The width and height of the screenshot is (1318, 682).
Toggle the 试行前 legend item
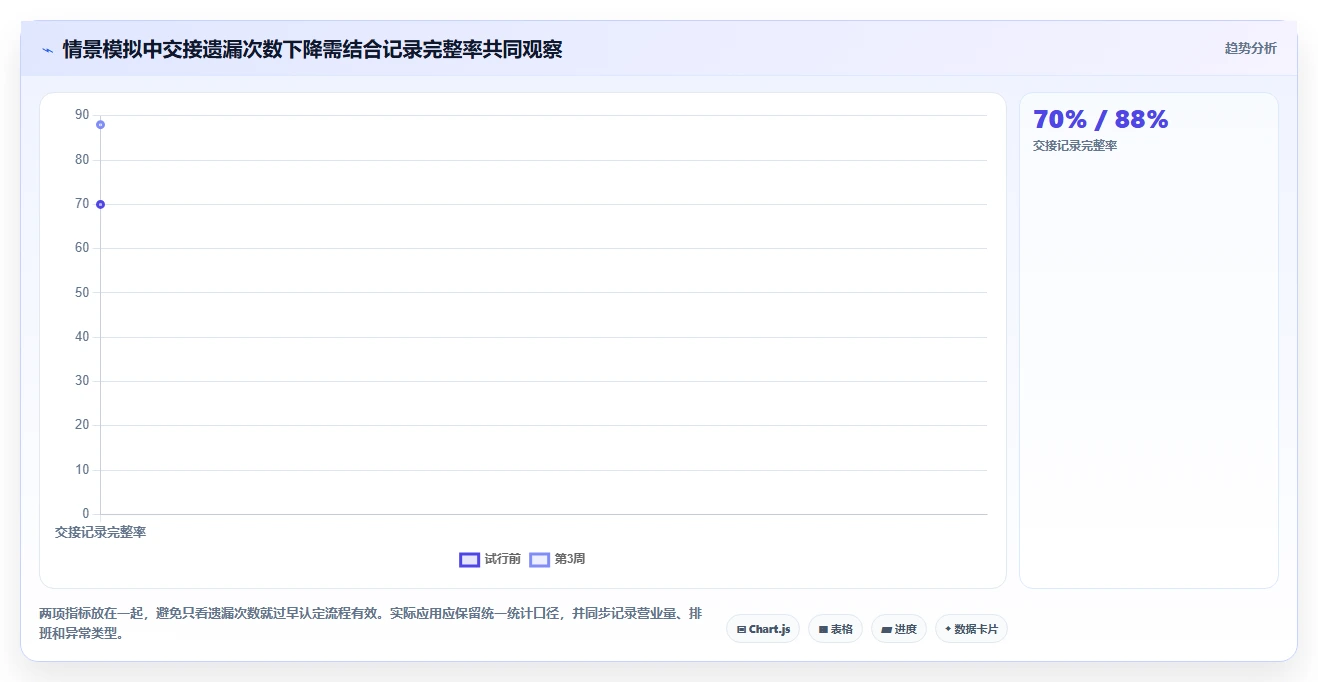tap(490, 559)
